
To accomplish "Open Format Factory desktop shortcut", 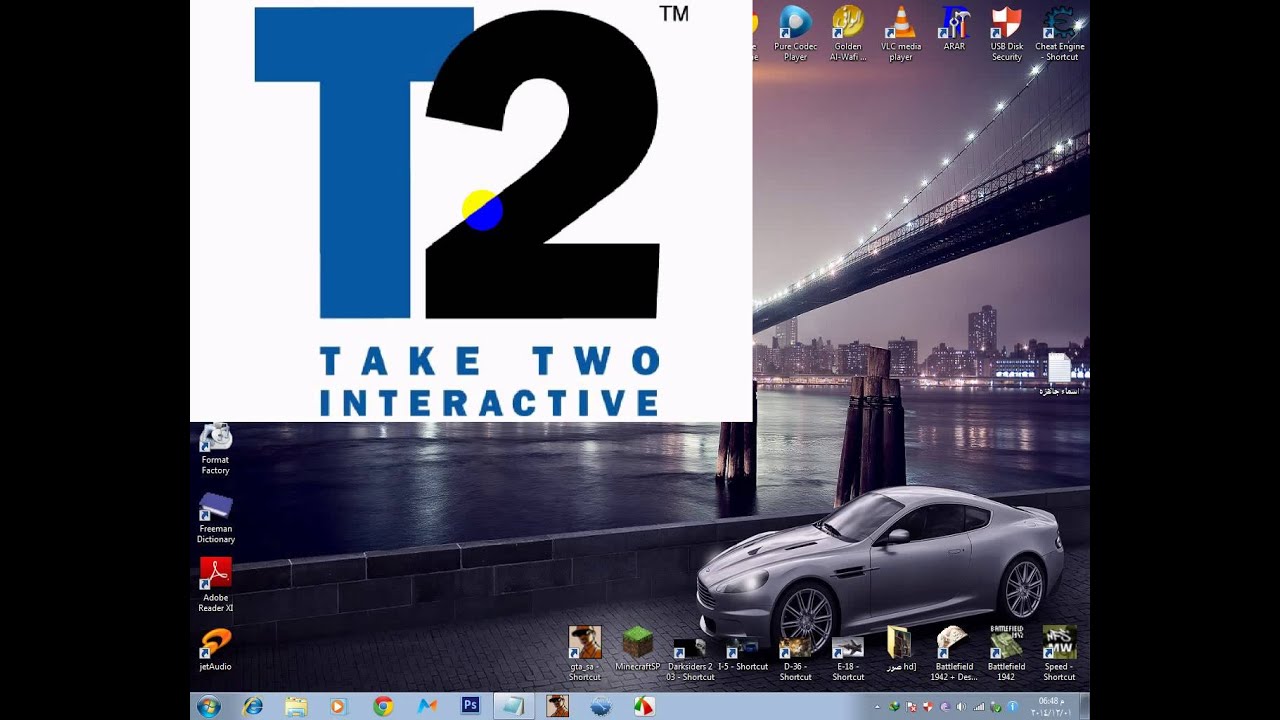I will [x=215, y=448].
